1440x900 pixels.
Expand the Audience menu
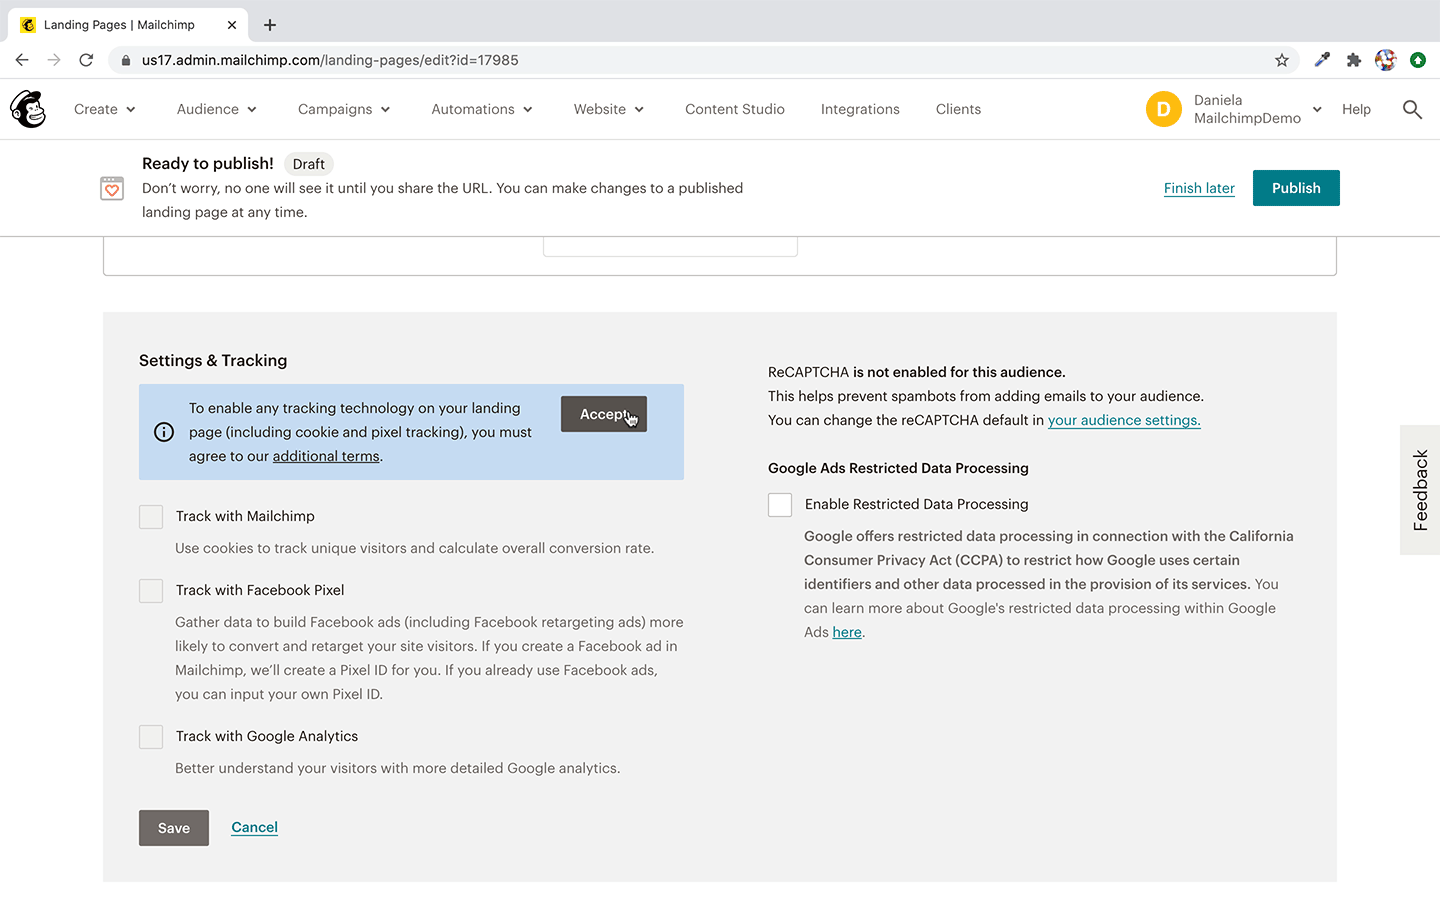click(x=217, y=109)
